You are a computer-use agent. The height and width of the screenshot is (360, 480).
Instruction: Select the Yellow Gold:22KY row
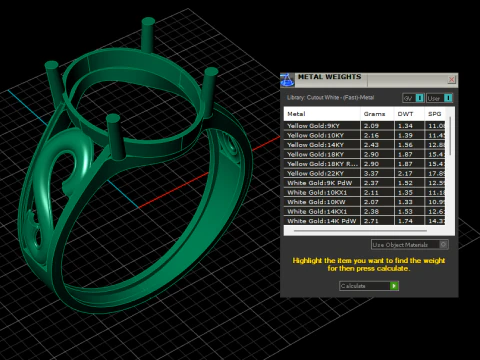[365, 173]
